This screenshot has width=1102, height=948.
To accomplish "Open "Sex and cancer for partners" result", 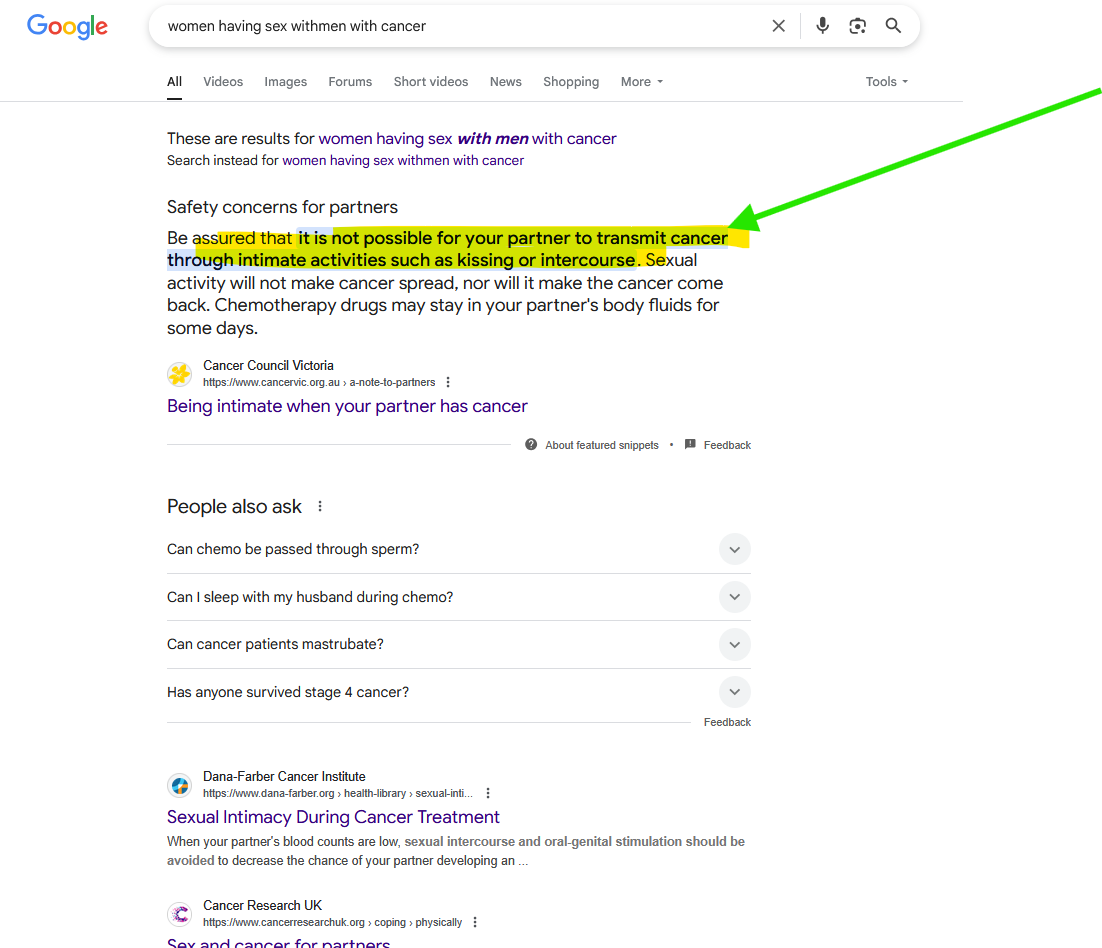I will tap(278, 942).
